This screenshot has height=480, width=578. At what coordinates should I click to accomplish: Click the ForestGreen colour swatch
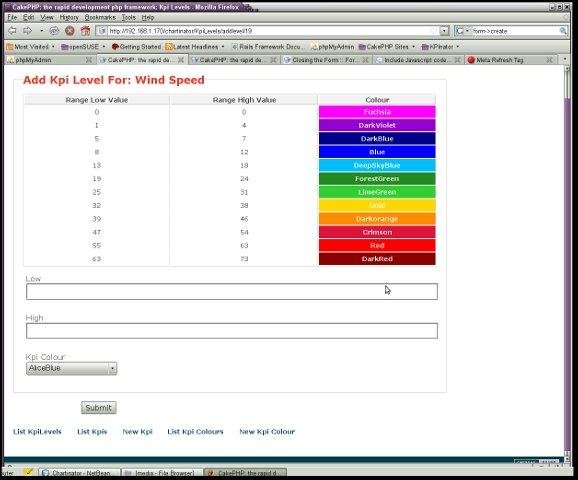click(x=377, y=179)
